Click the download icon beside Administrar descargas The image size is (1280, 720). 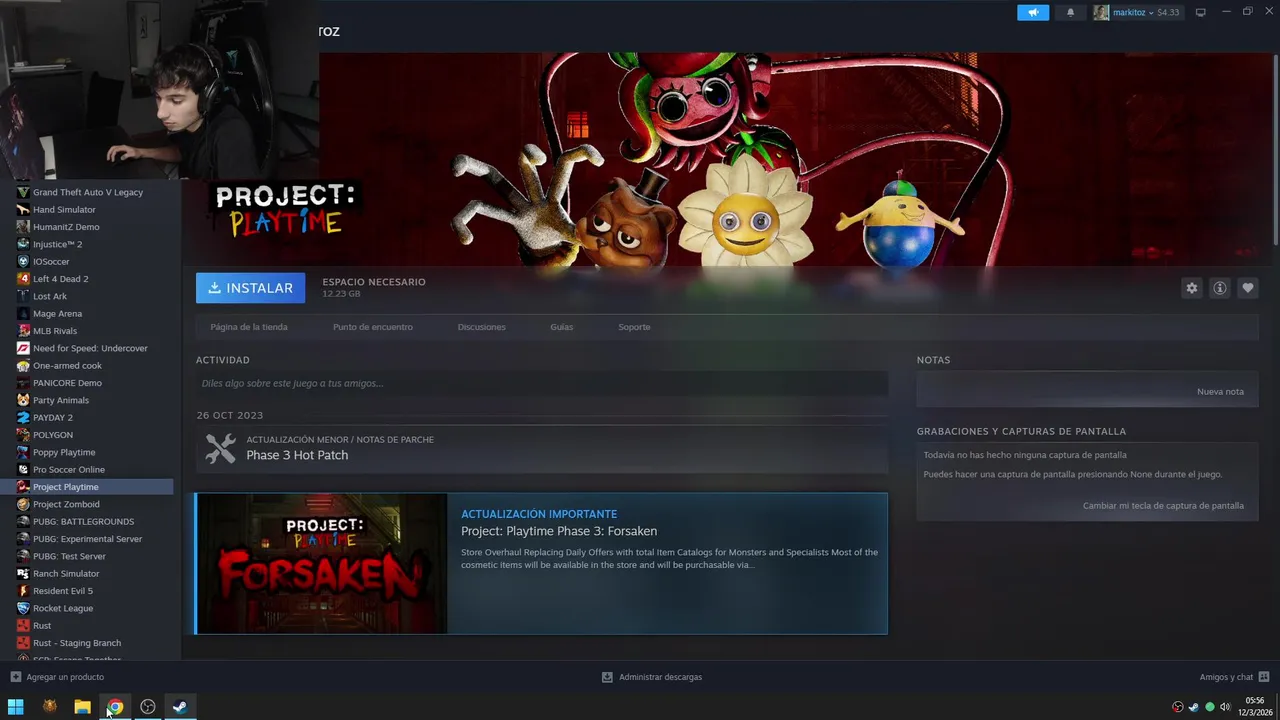[x=607, y=677]
